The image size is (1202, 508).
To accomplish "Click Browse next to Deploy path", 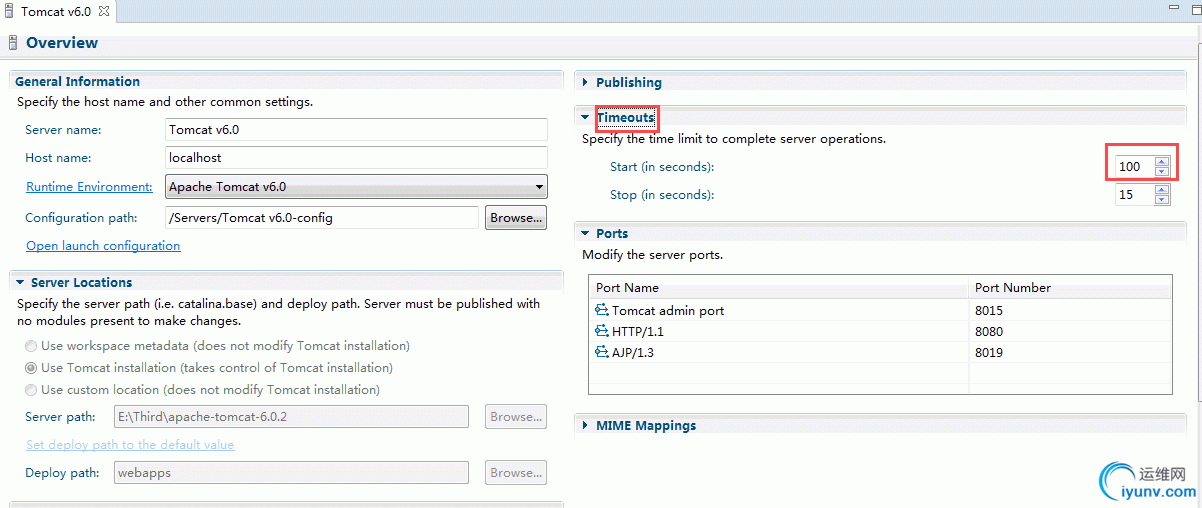I will (x=516, y=472).
